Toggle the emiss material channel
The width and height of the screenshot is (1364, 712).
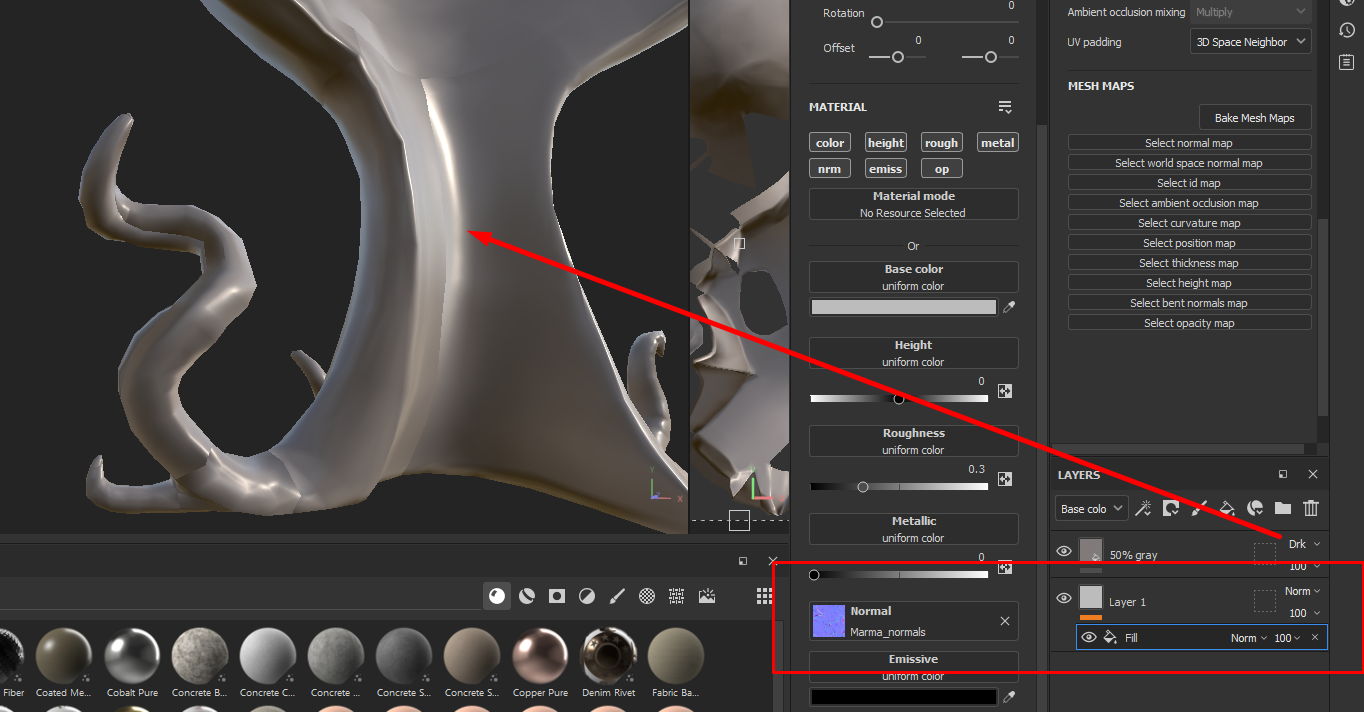(x=886, y=169)
